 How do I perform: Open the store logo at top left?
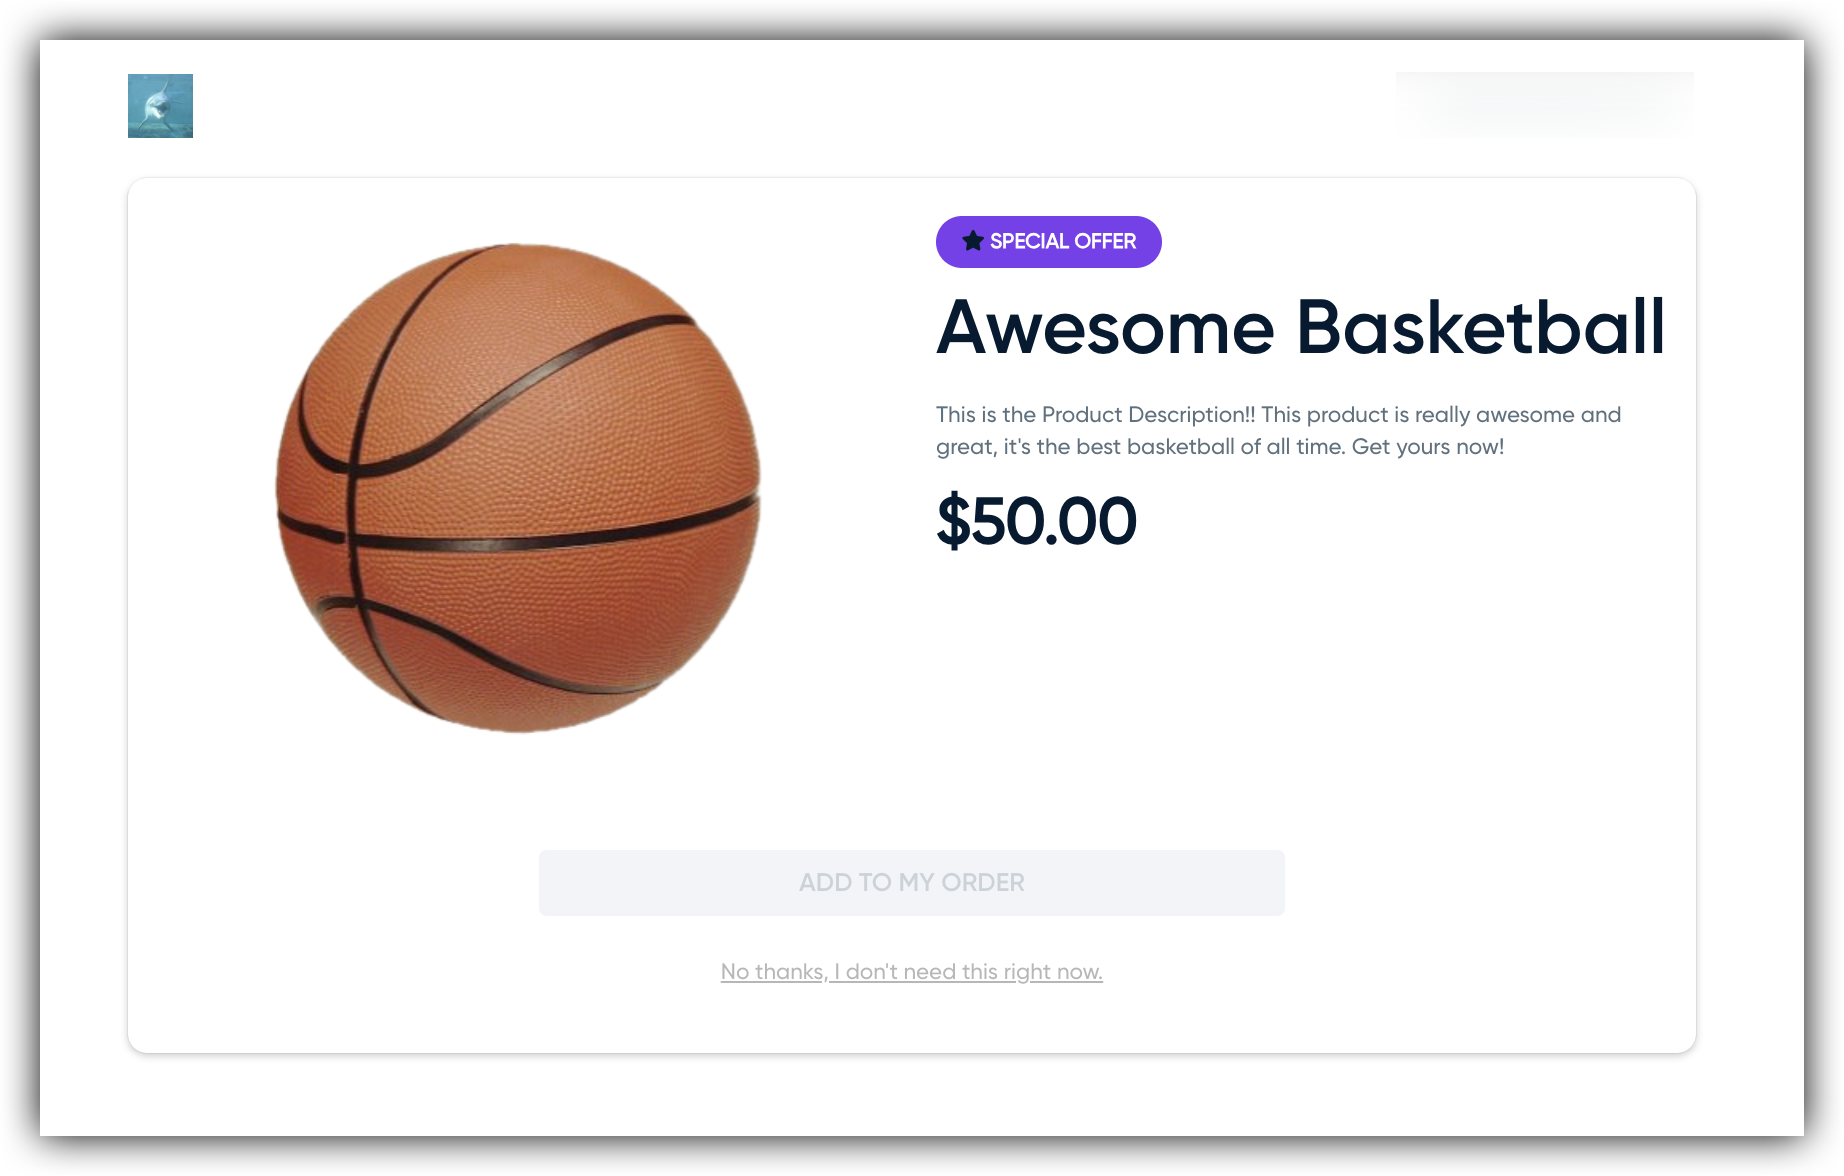[x=160, y=106]
